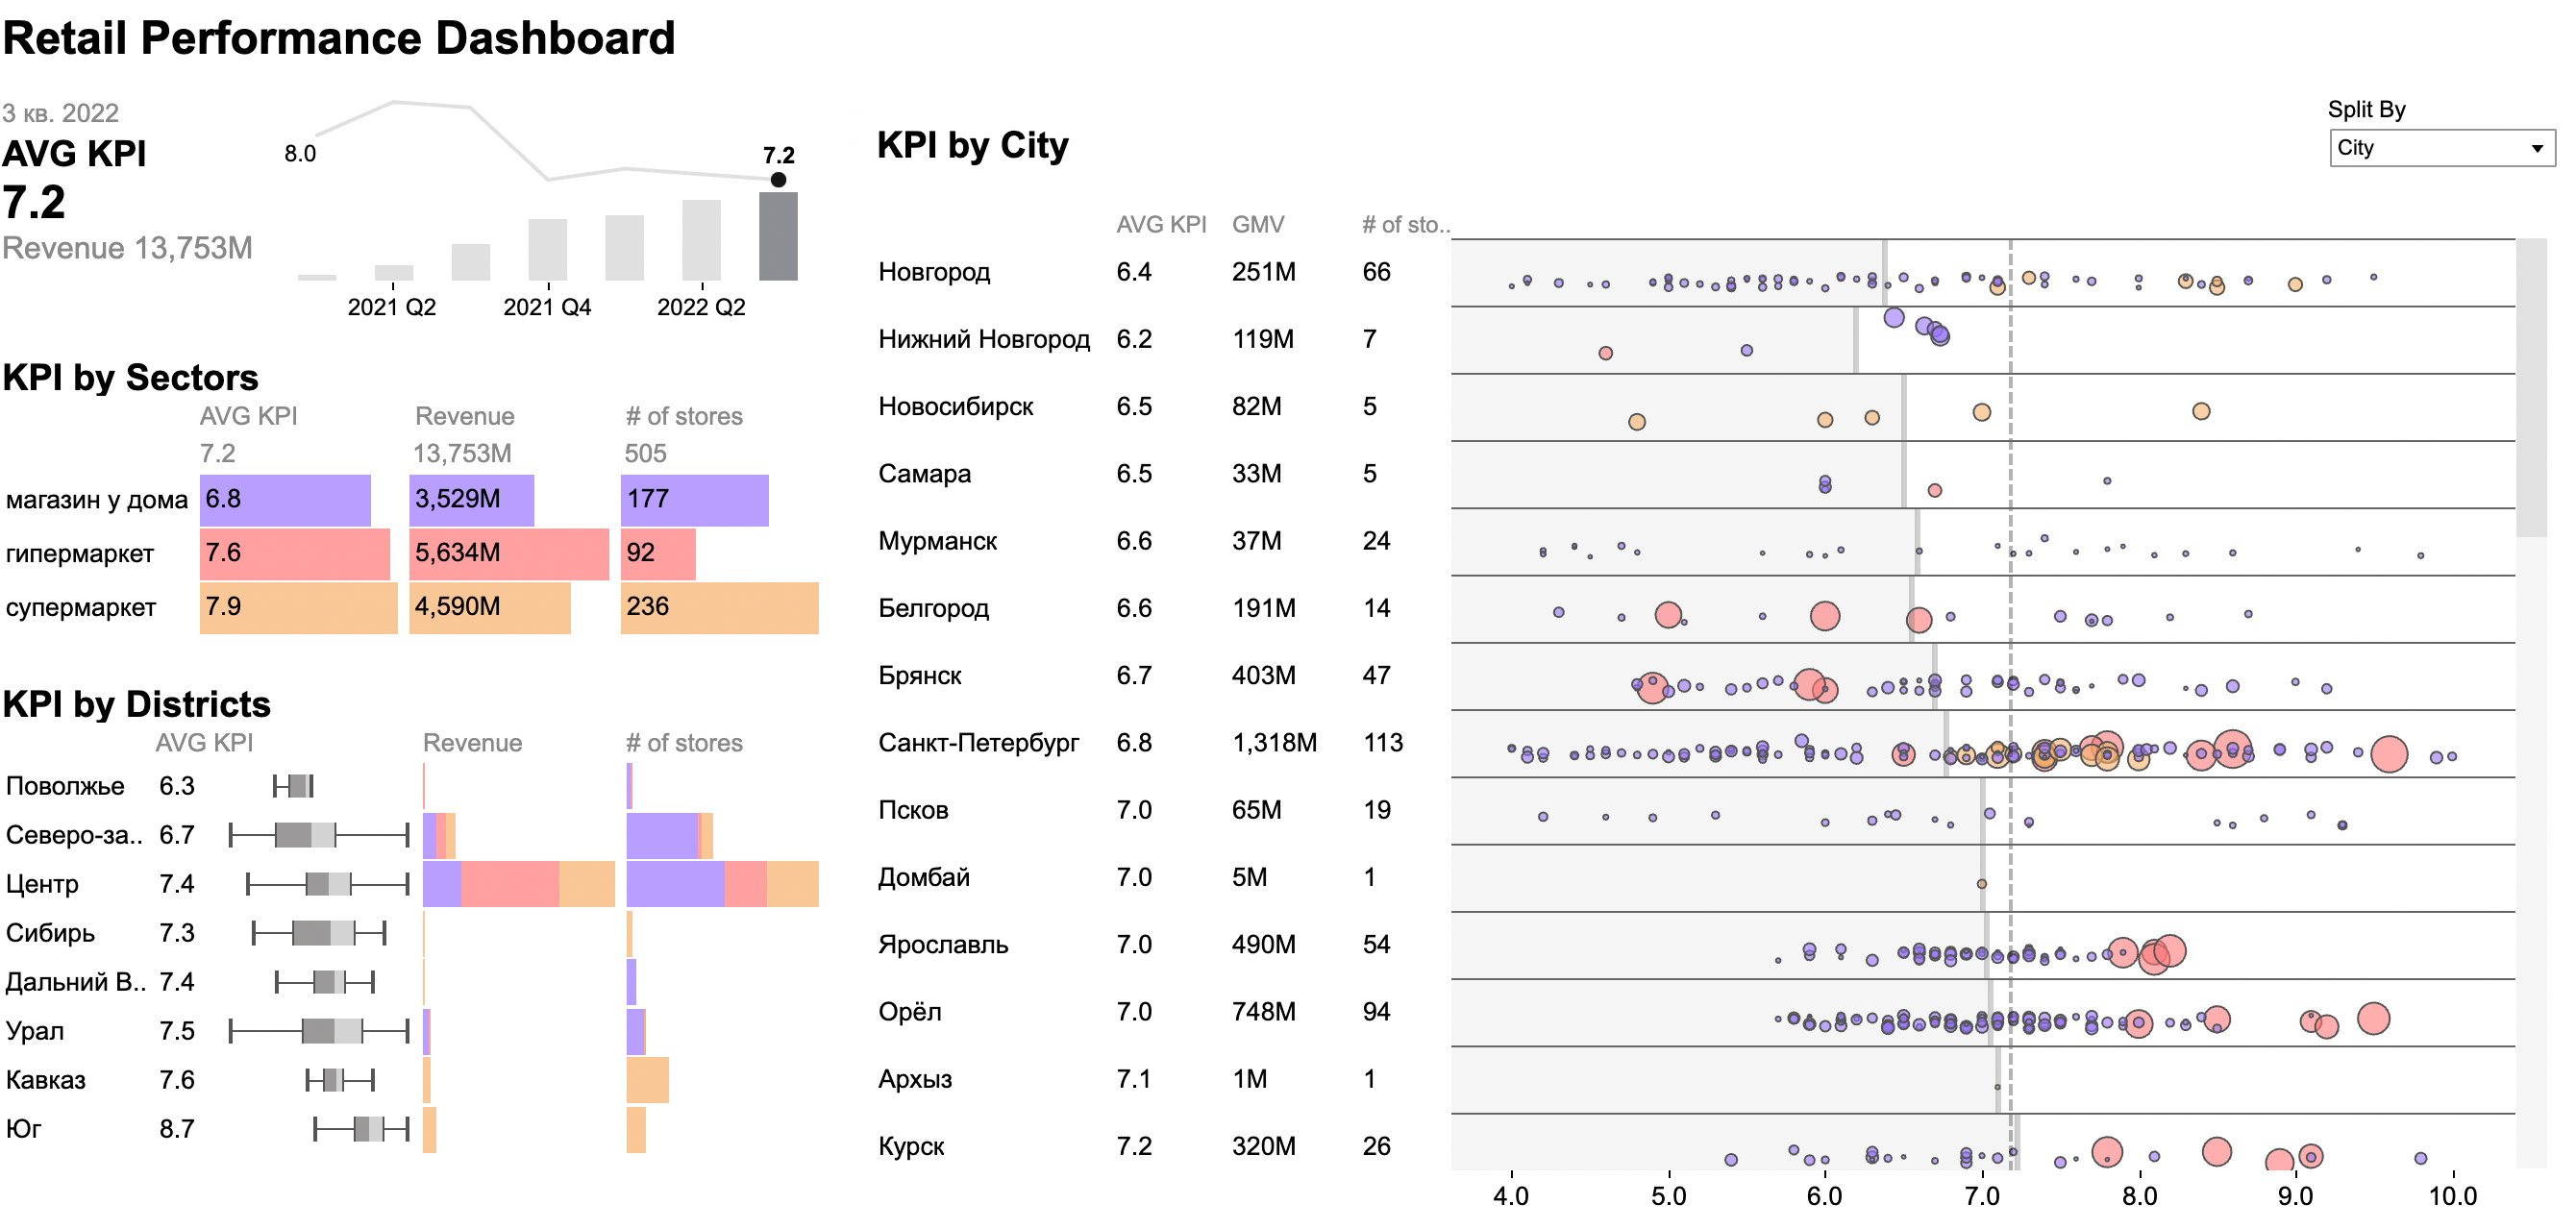2576x1229 pixels.
Task: Click the large pink bubble in Белгород row near 6.0
Action: point(1825,616)
